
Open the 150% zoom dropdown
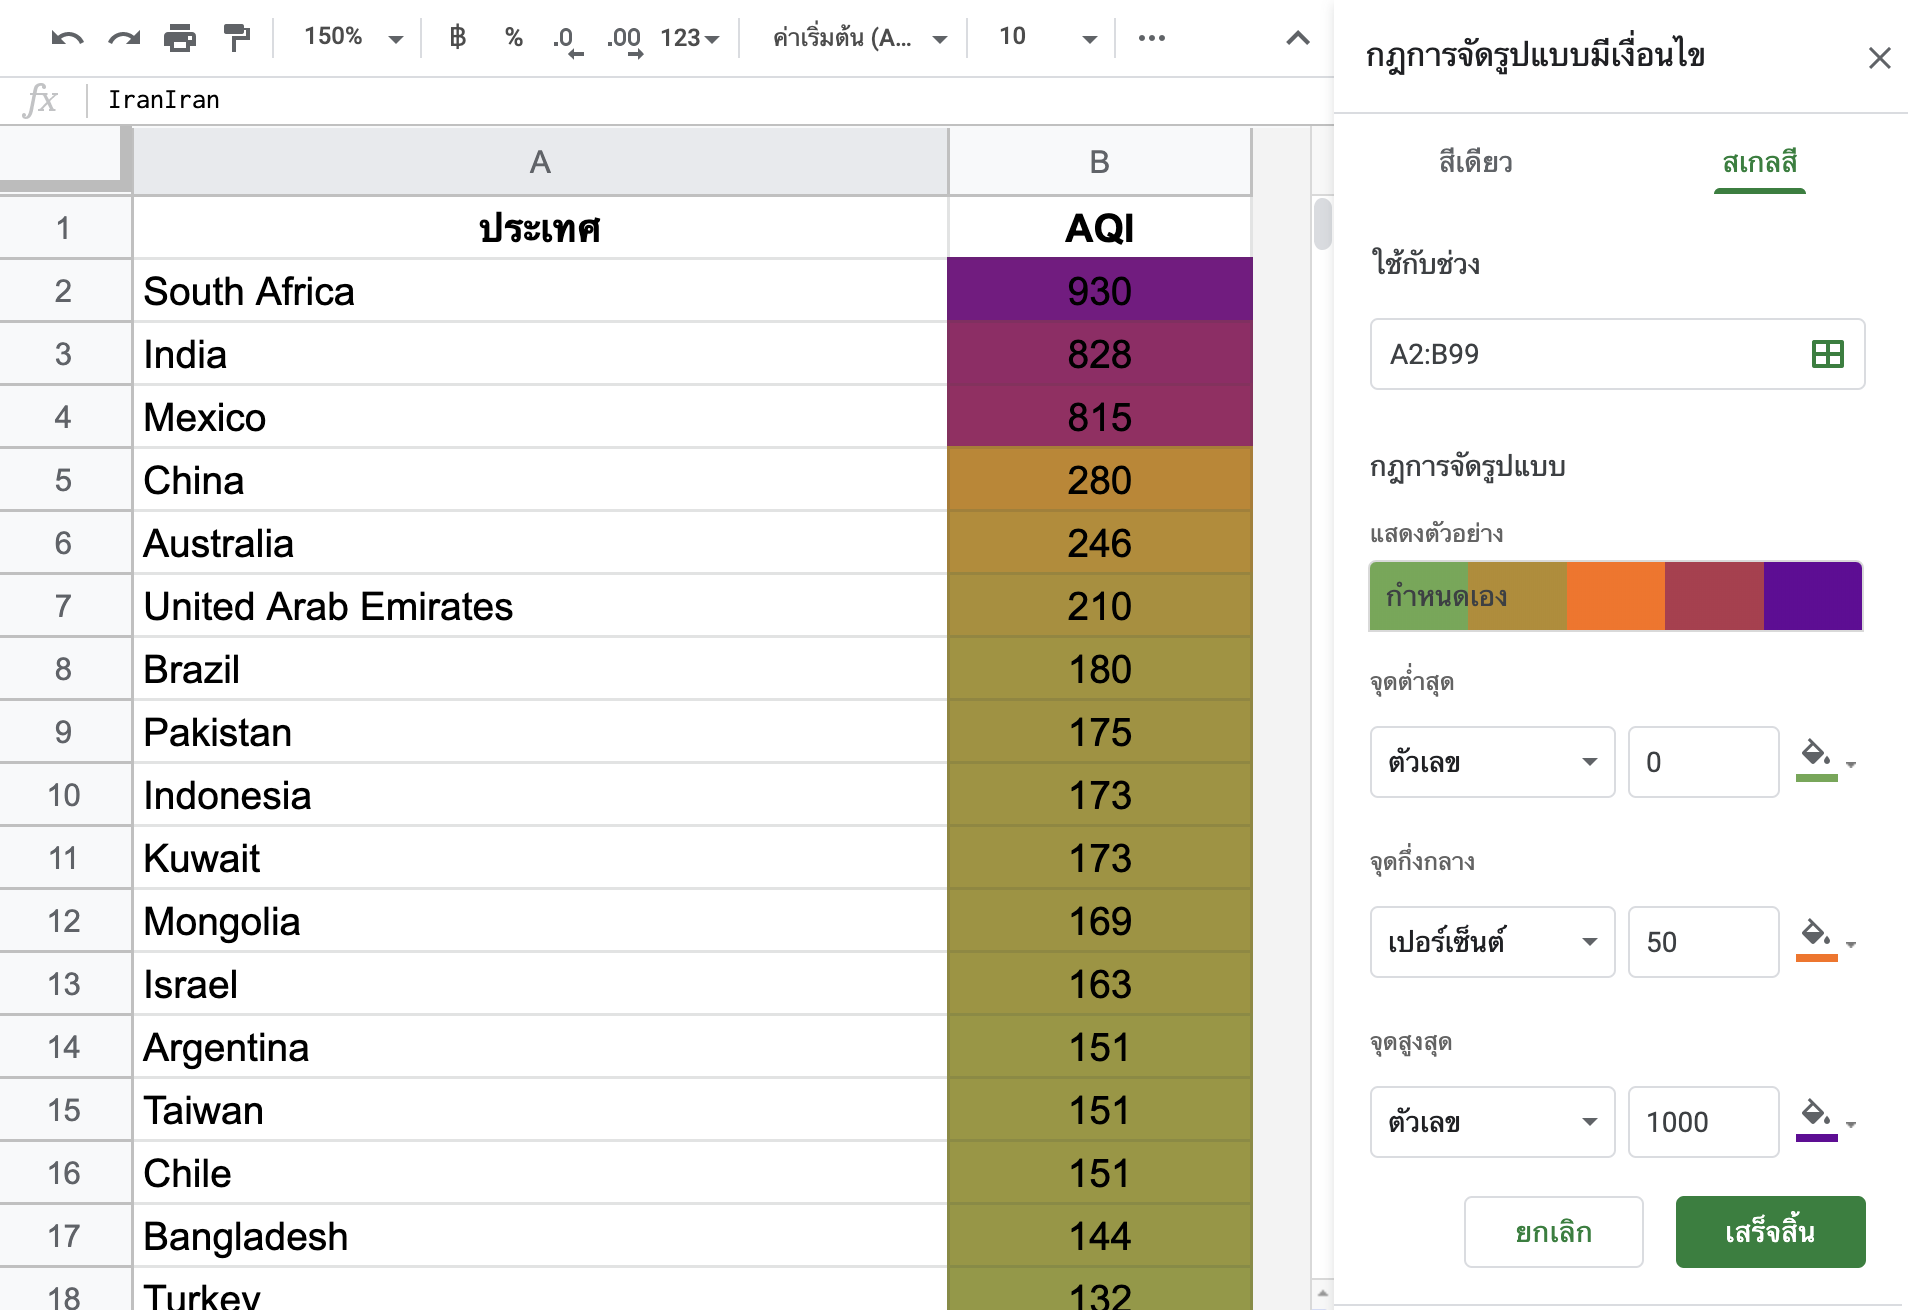(x=353, y=37)
